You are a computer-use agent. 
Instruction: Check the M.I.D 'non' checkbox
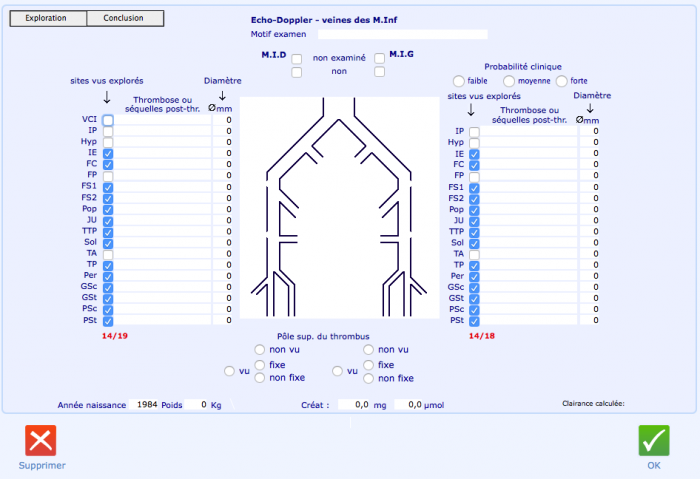(x=296, y=72)
